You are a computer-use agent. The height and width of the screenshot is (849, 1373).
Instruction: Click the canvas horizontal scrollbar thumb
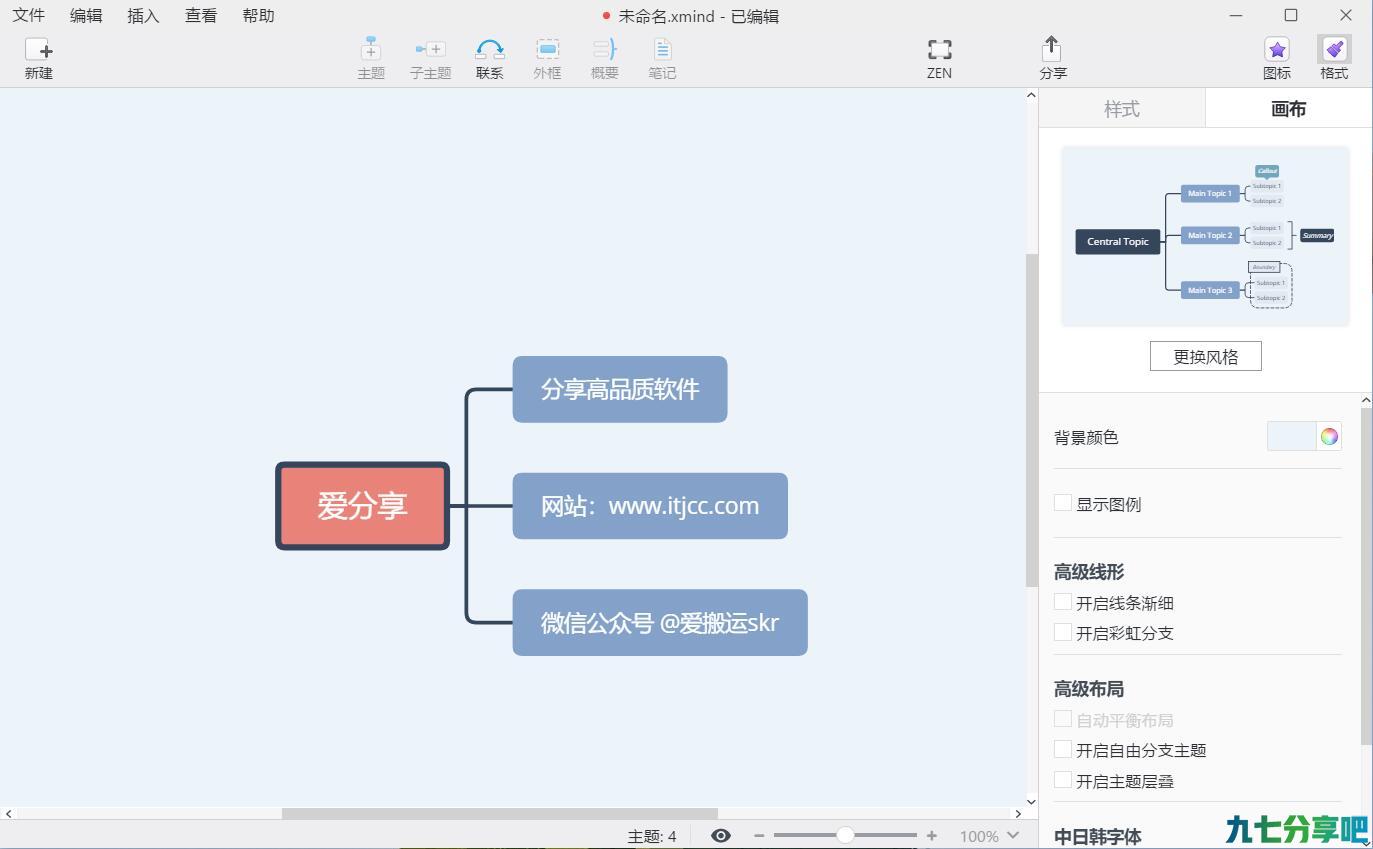click(500, 813)
